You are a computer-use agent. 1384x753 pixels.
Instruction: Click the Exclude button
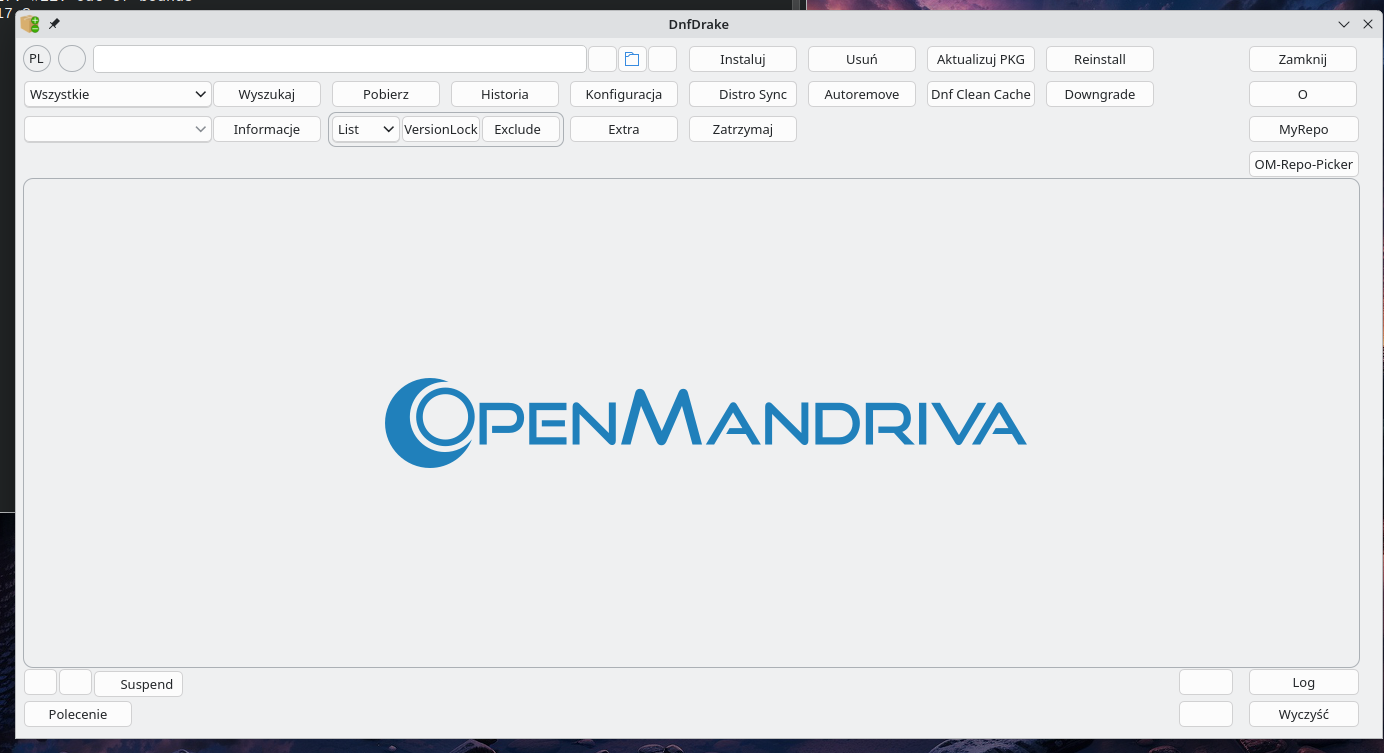(521, 129)
